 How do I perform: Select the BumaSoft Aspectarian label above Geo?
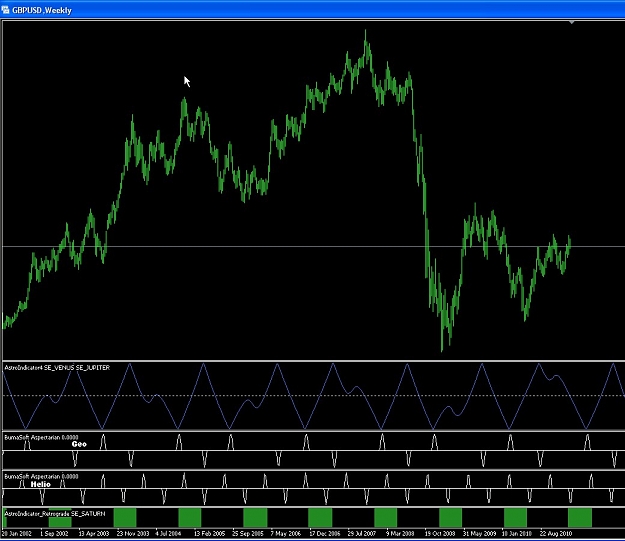(x=41, y=437)
